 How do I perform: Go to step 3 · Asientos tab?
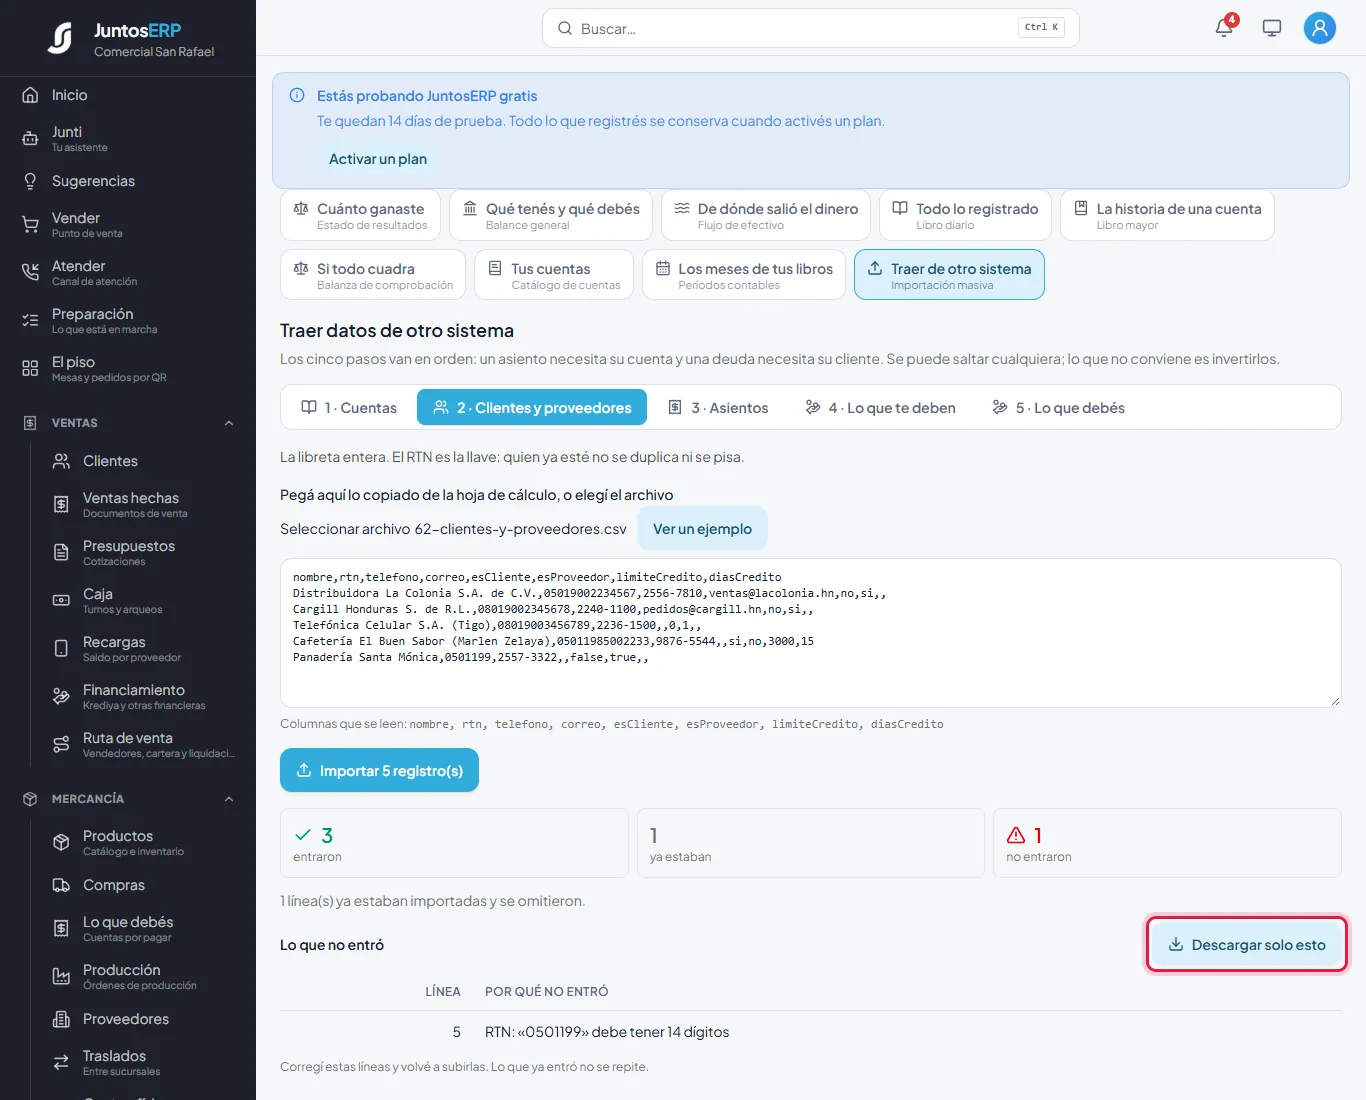(x=718, y=408)
